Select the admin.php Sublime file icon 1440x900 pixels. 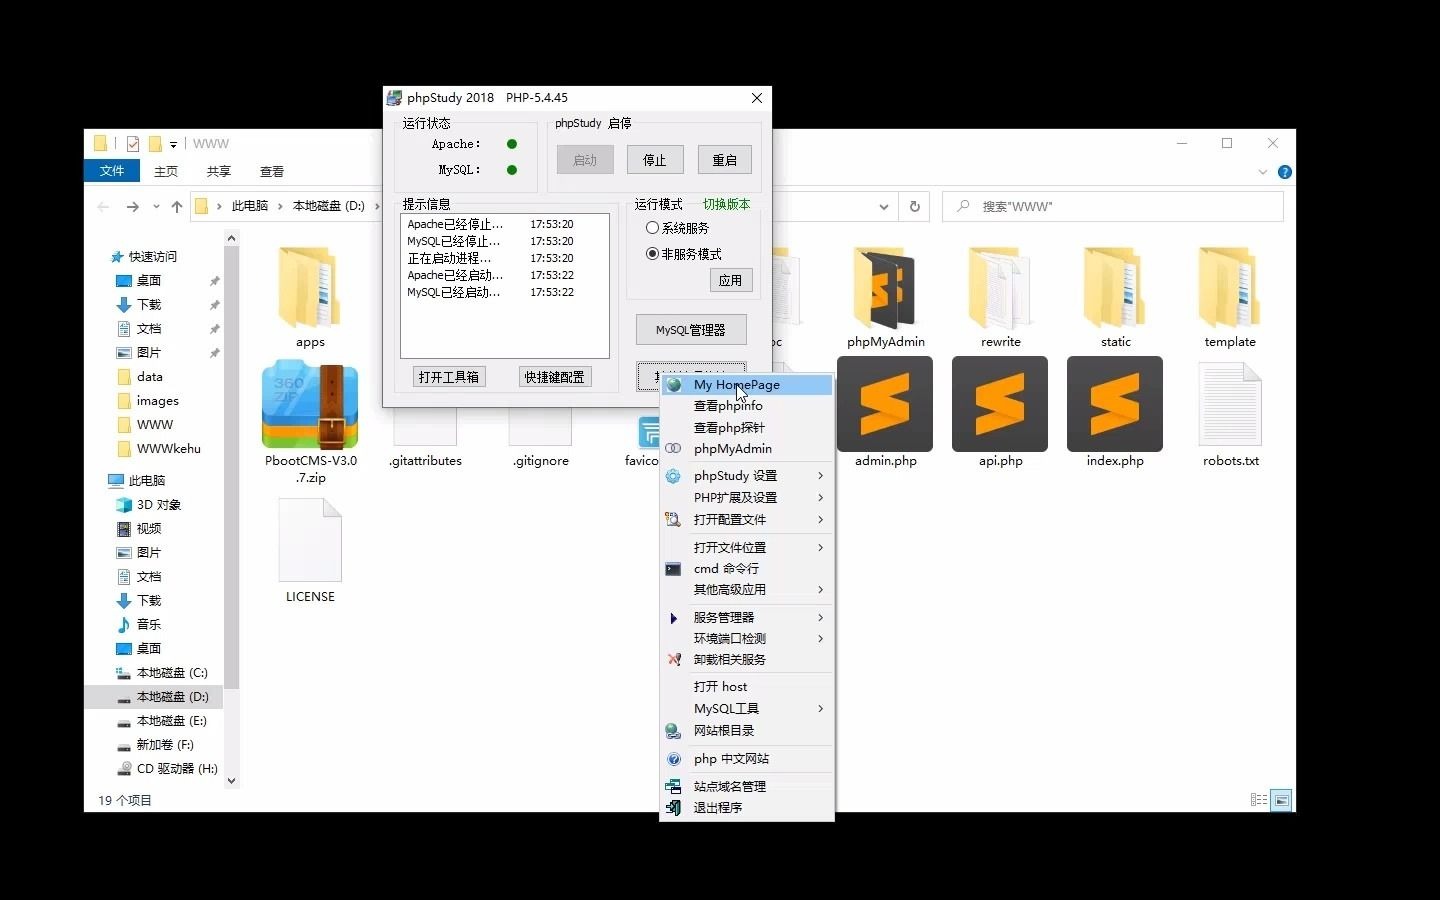[885, 404]
